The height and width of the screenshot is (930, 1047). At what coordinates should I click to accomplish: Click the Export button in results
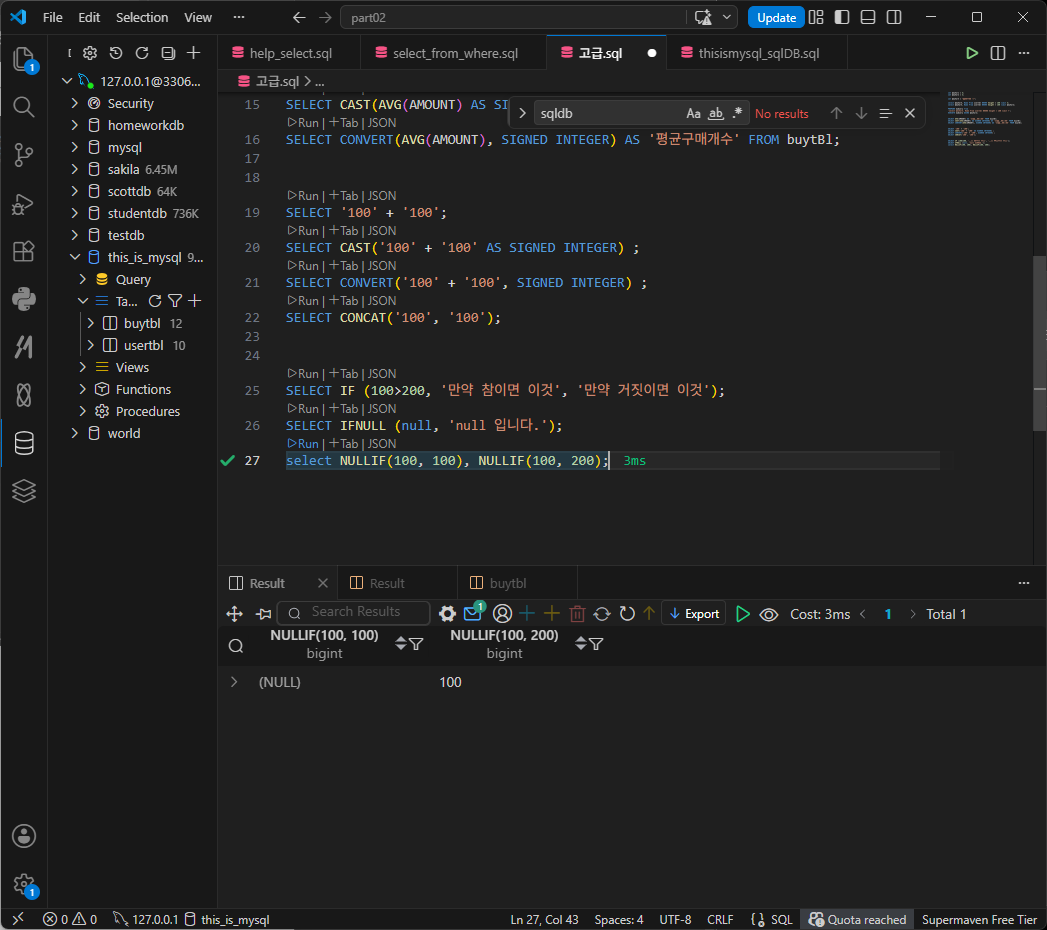(694, 614)
